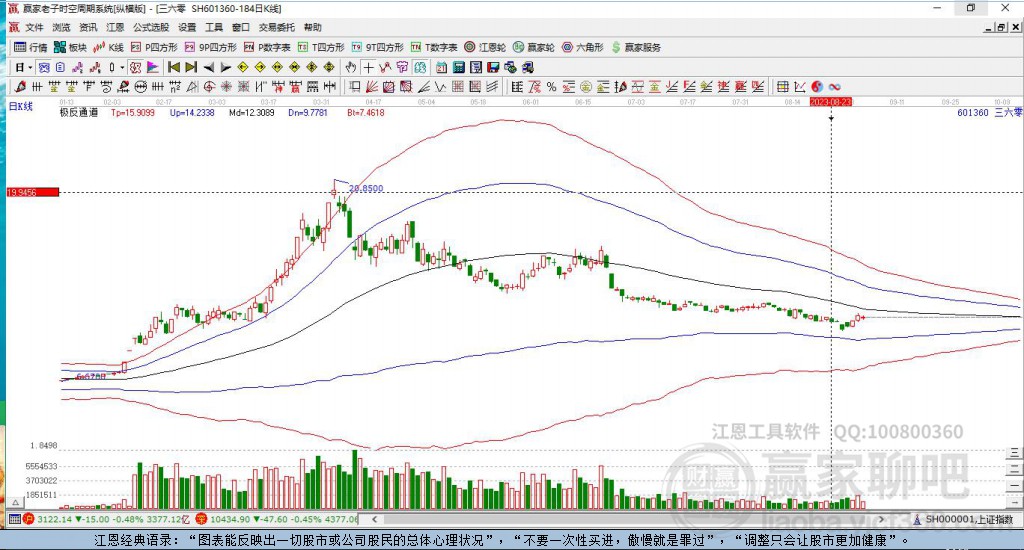Open the 浏览 menu
This screenshot has width=1024, height=550.
(x=61, y=27)
